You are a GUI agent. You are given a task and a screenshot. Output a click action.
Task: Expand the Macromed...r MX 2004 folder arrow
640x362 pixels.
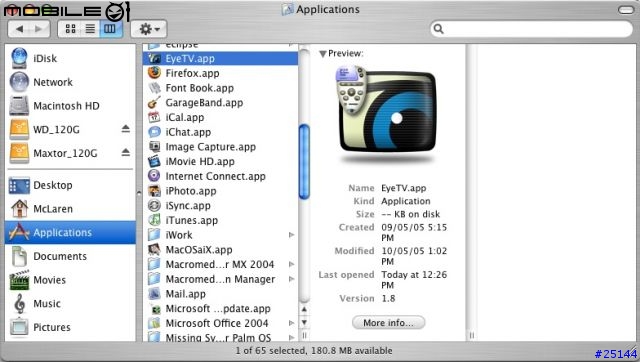291,264
